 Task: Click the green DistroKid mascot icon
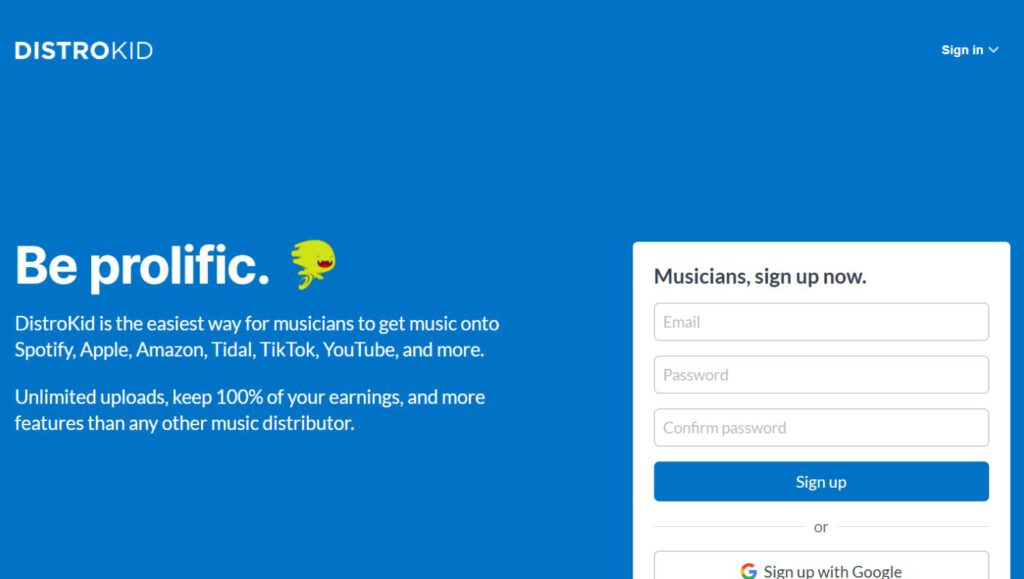pyautogui.click(x=313, y=264)
